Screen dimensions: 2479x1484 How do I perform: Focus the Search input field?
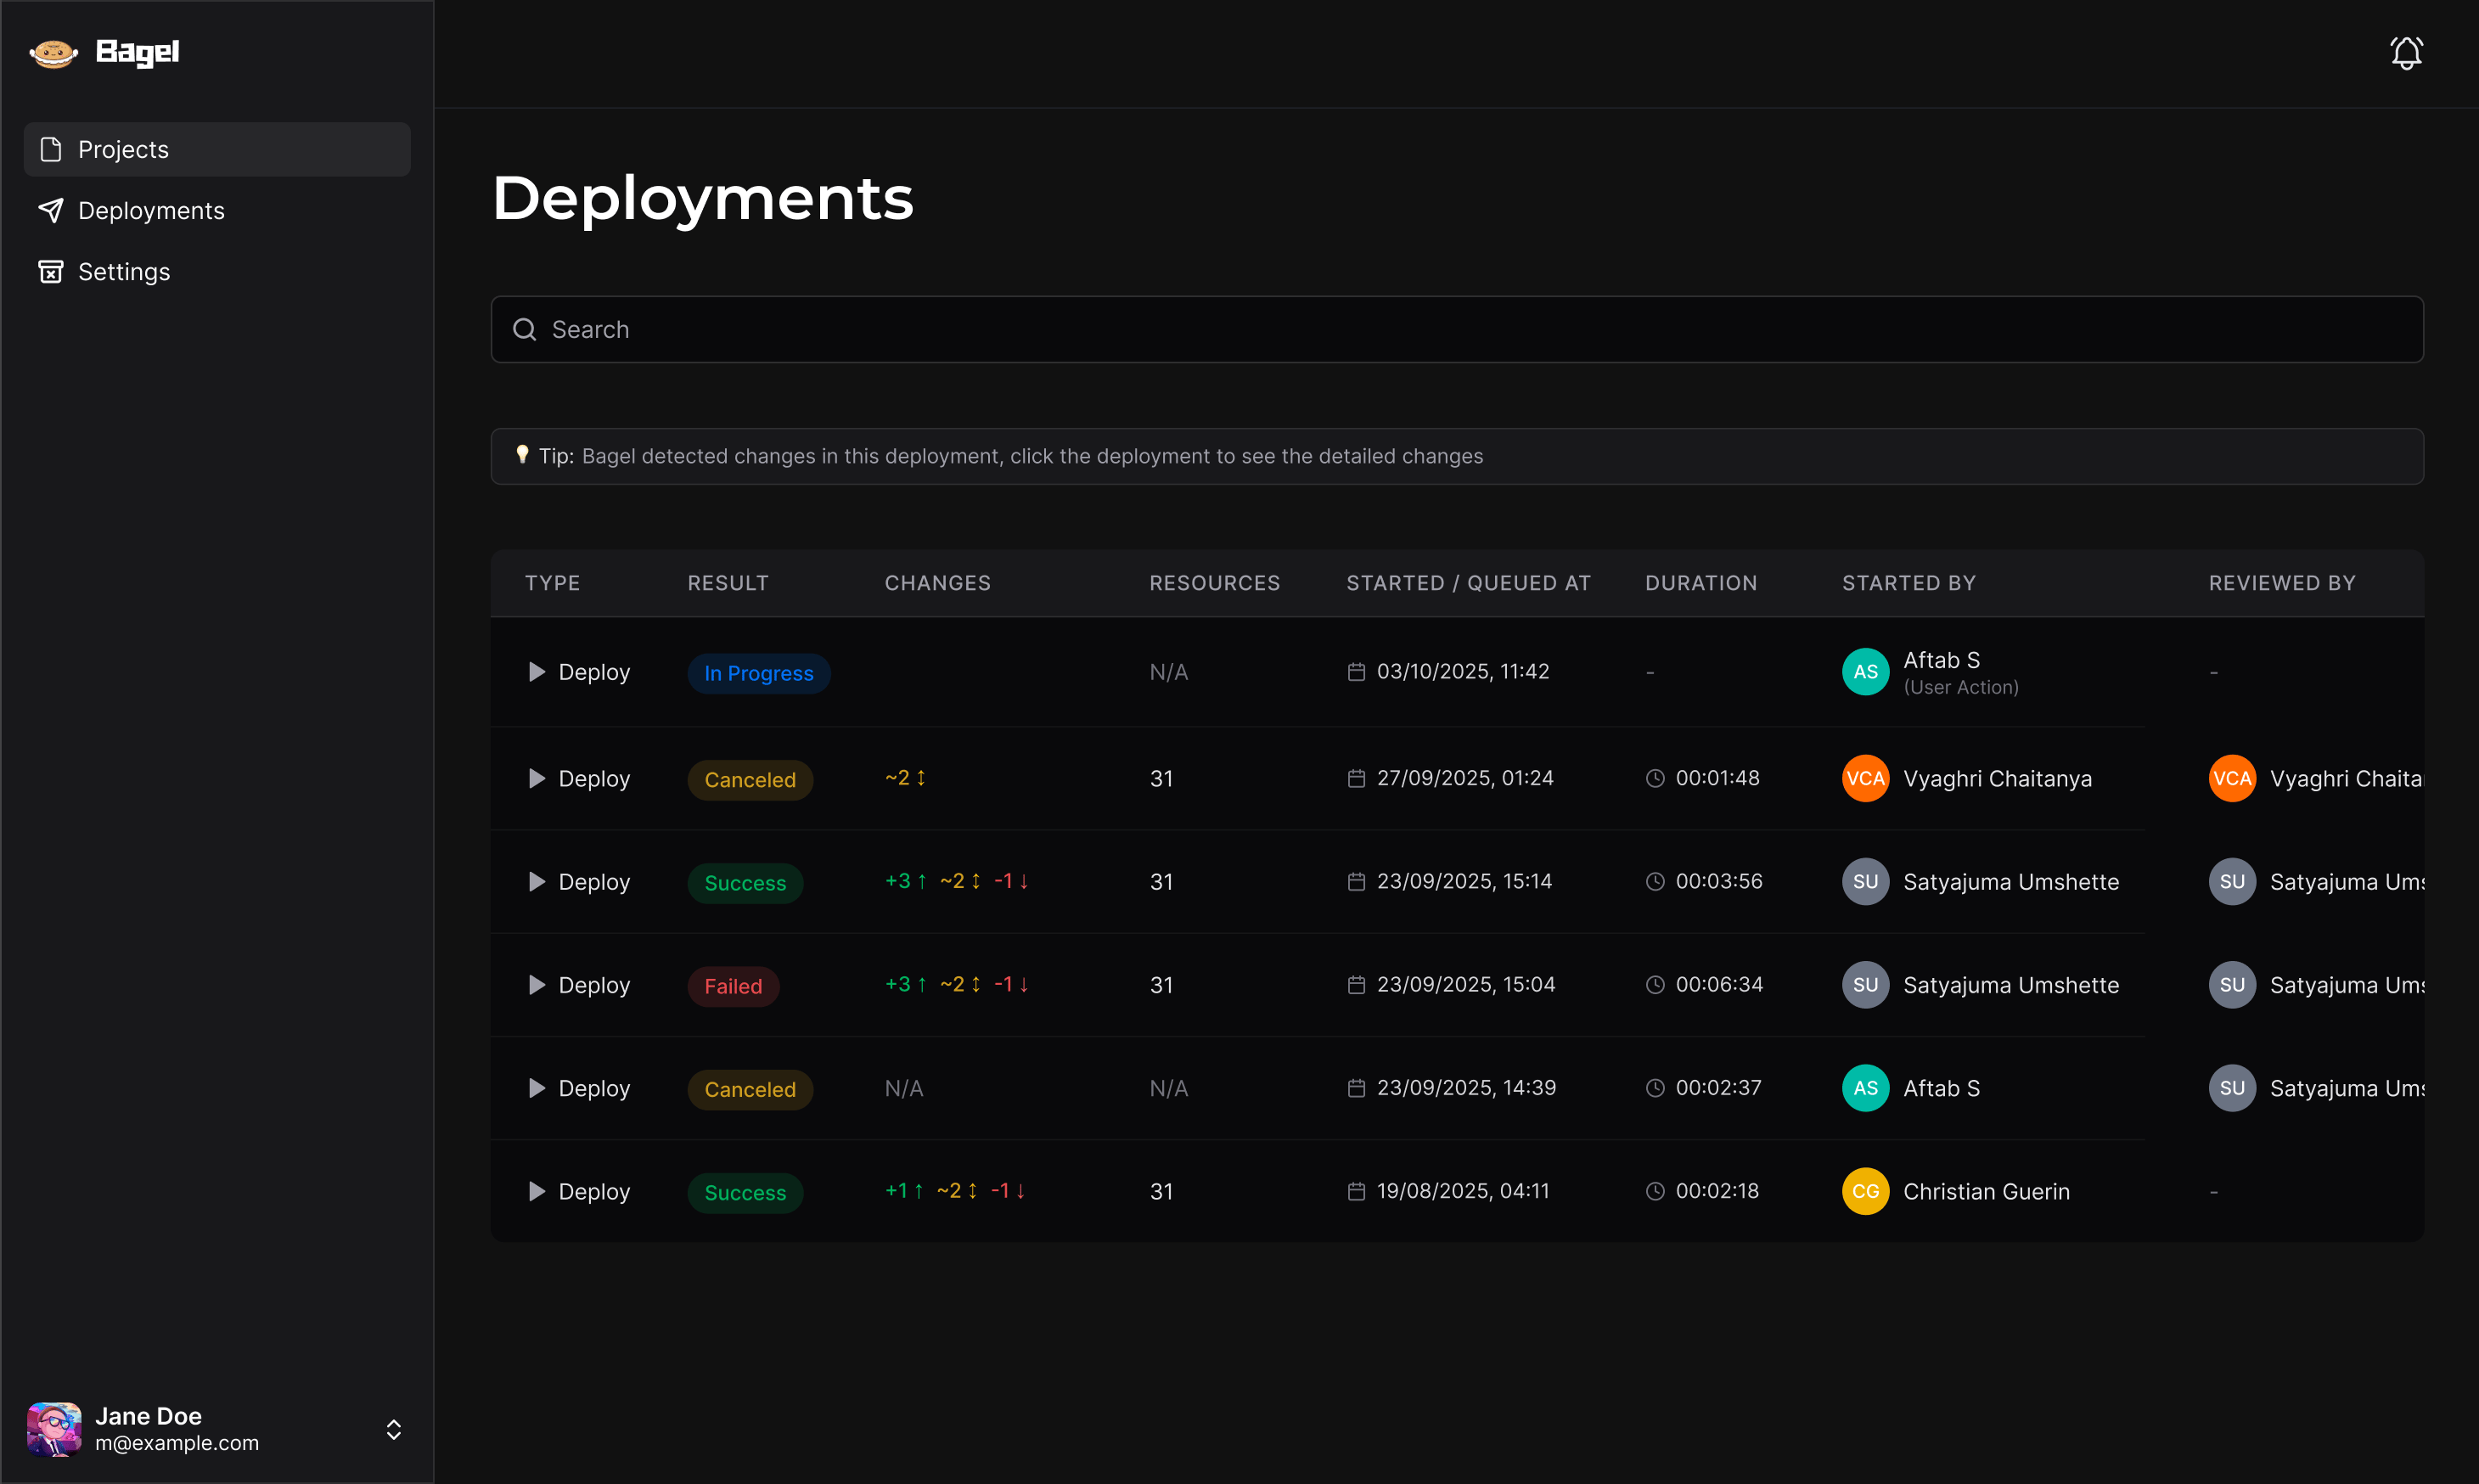1457,329
